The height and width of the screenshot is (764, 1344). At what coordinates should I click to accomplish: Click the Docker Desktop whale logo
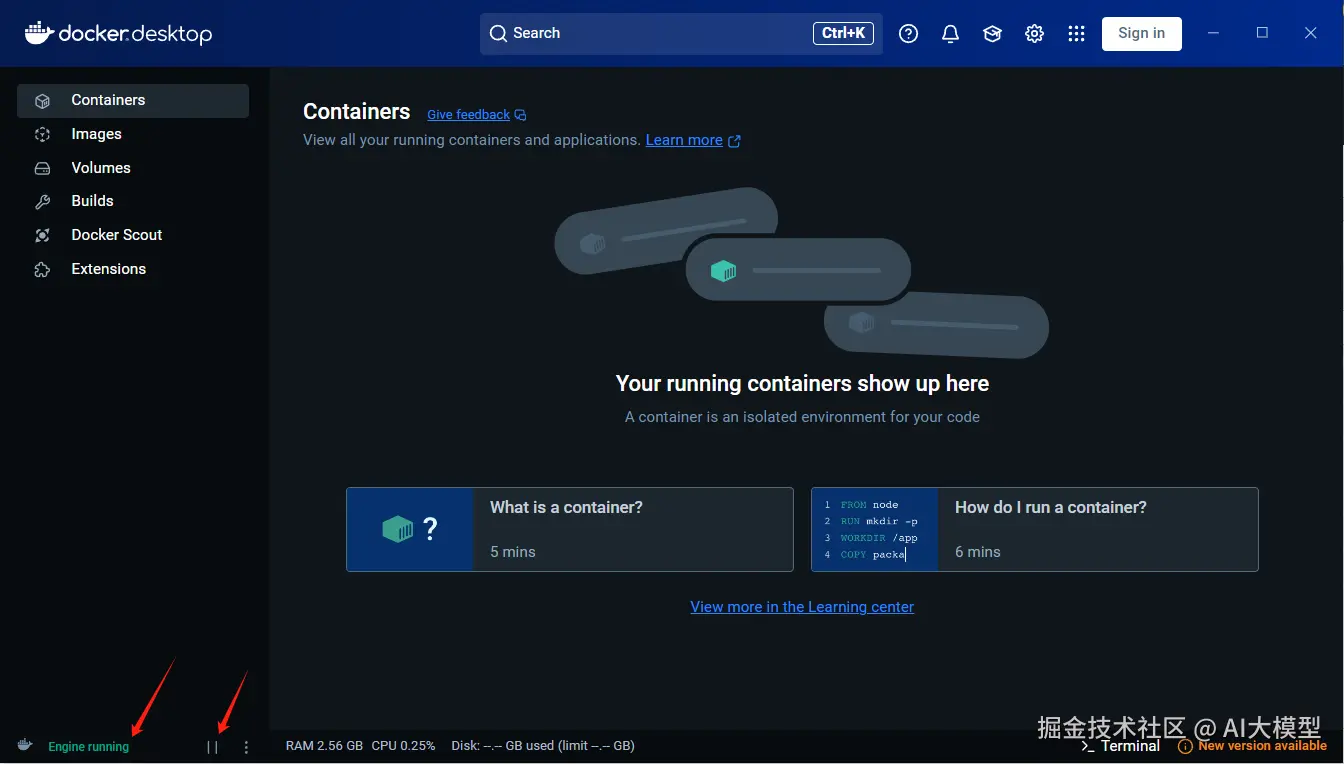pos(38,33)
